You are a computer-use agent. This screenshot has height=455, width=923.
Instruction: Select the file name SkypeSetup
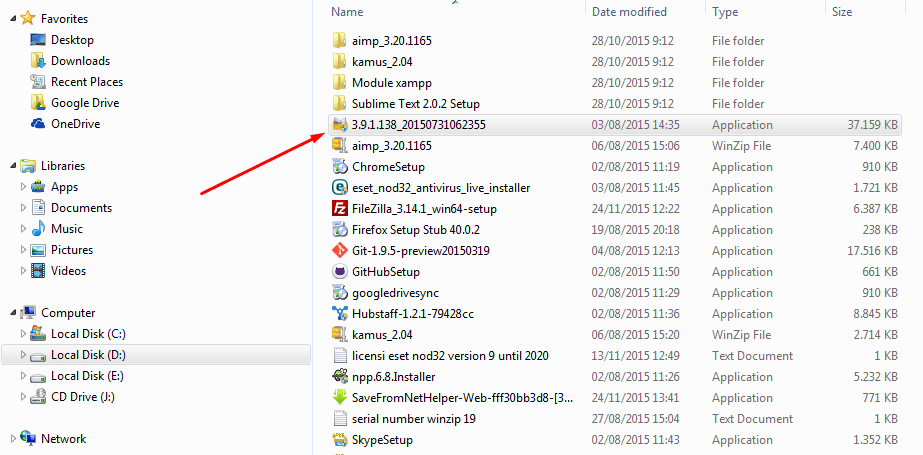pos(382,440)
